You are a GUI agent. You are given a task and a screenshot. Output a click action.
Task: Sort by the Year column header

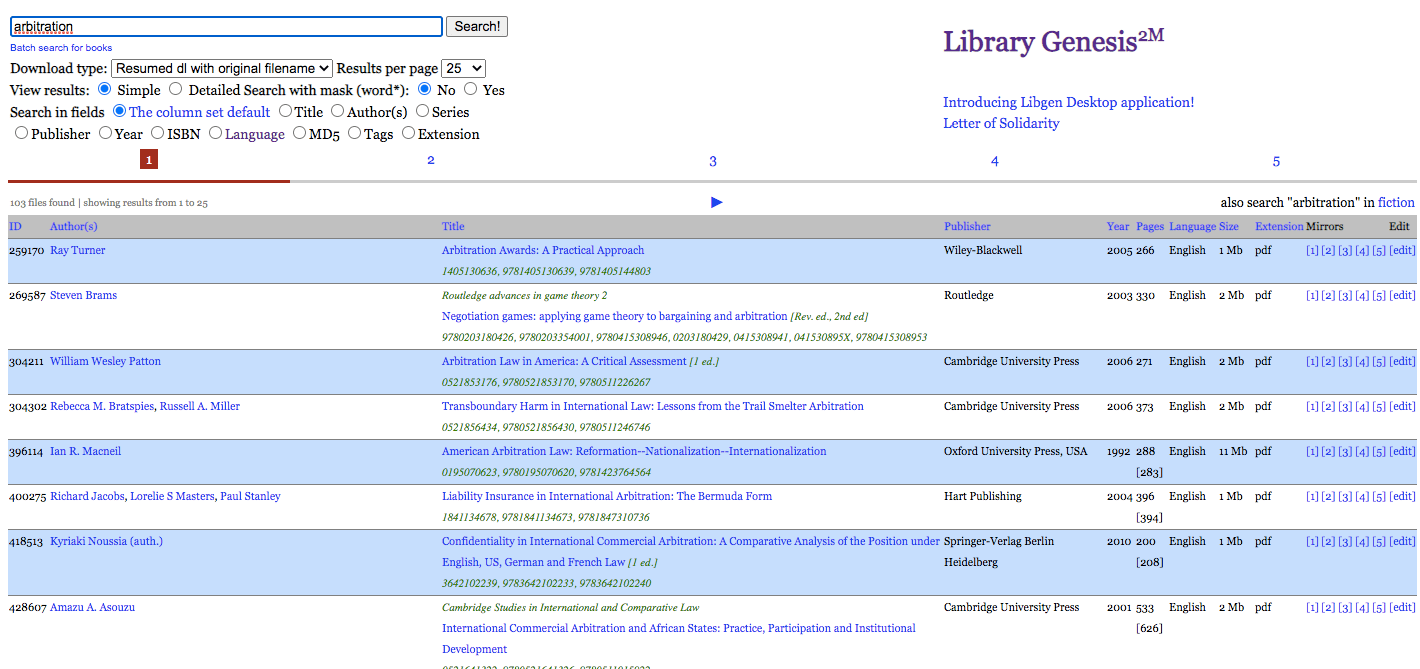coord(1118,226)
